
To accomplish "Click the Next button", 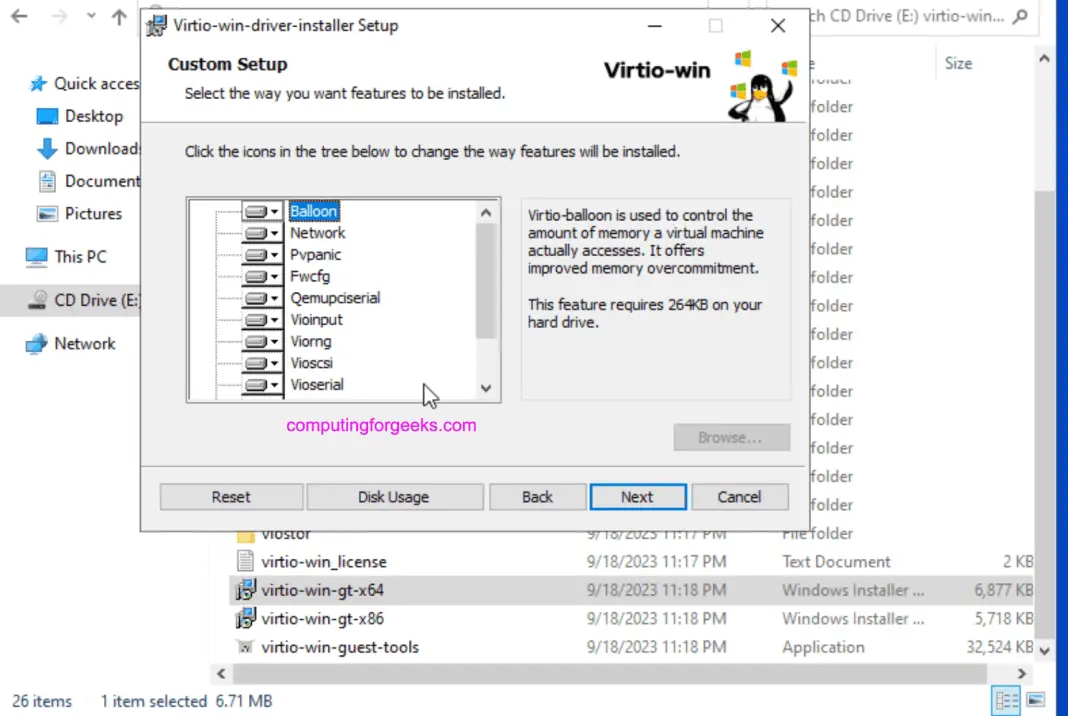I will pyautogui.click(x=637, y=496).
